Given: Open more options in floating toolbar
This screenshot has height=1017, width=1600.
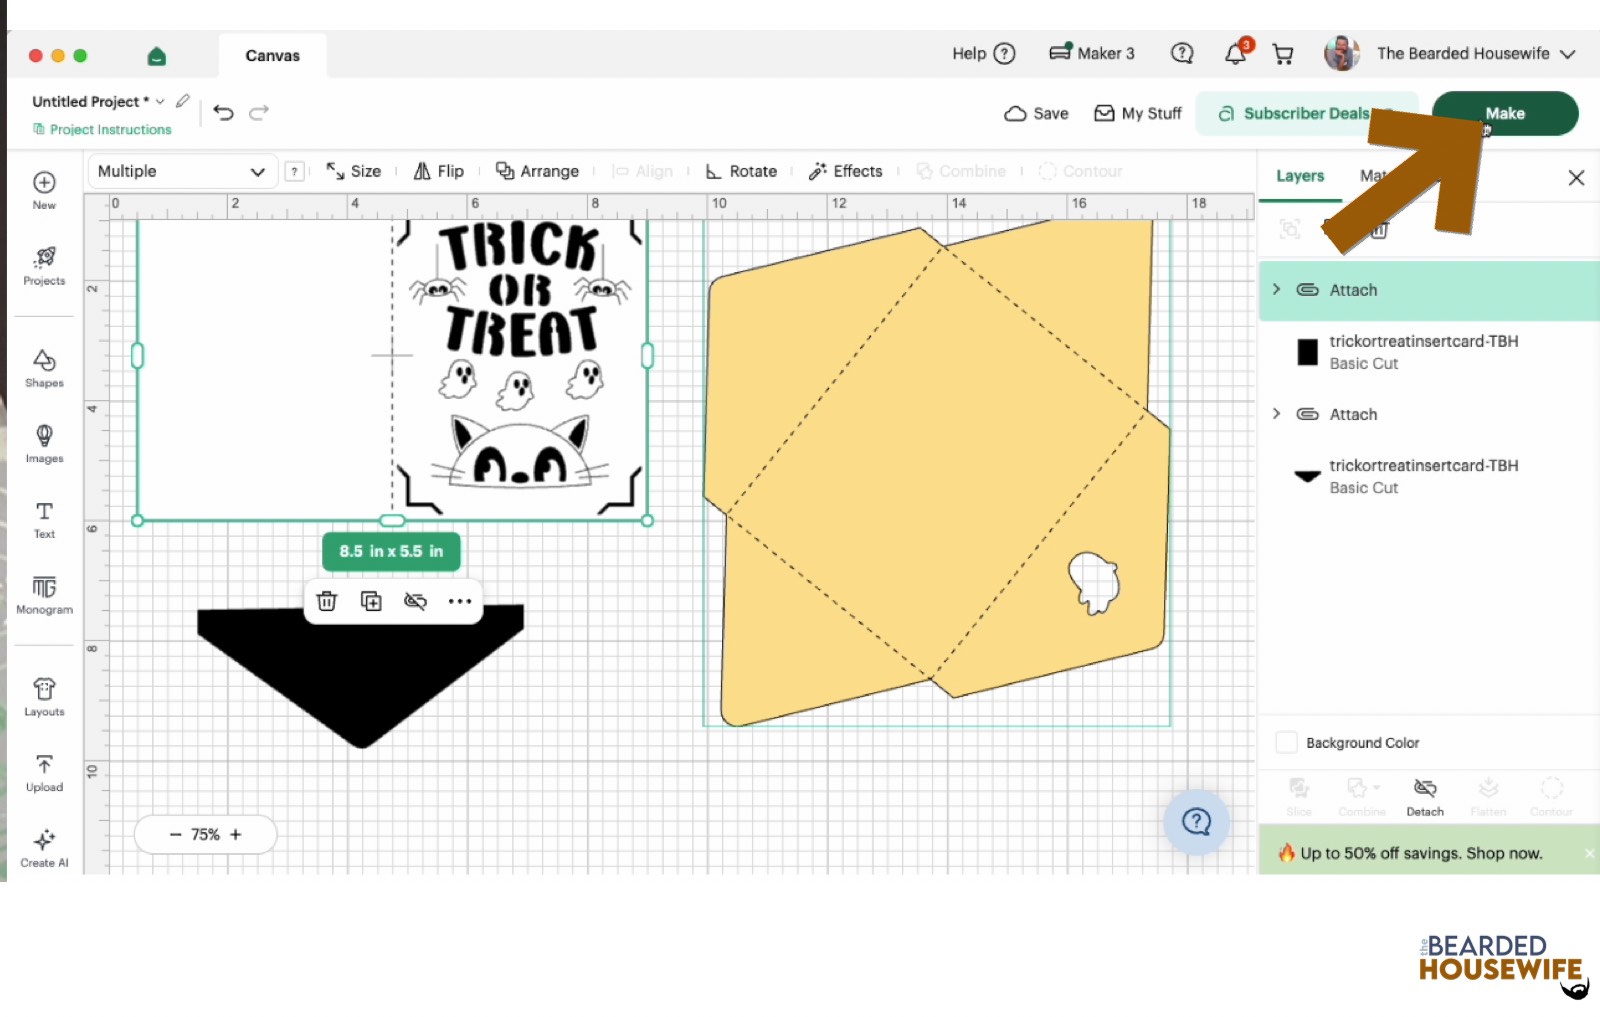Looking at the screenshot, I should click(x=460, y=601).
